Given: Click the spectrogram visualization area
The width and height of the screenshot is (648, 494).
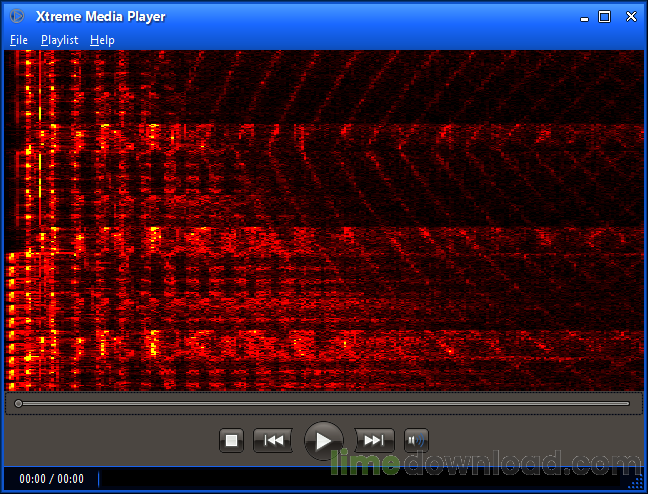Looking at the screenshot, I should tap(324, 220).
